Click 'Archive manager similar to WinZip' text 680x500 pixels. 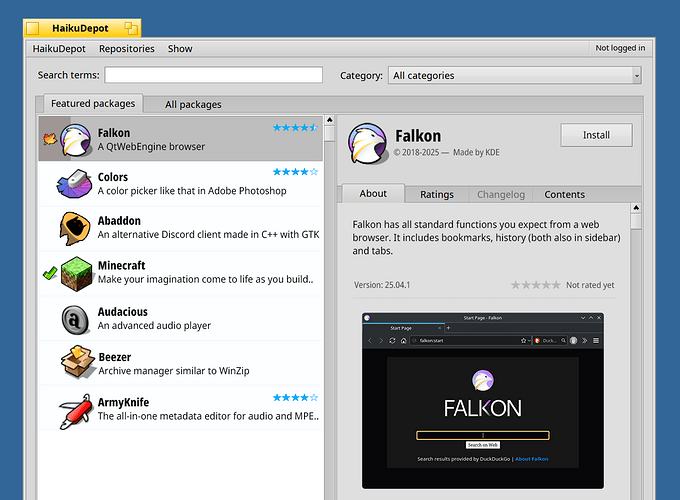pos(174,371)
